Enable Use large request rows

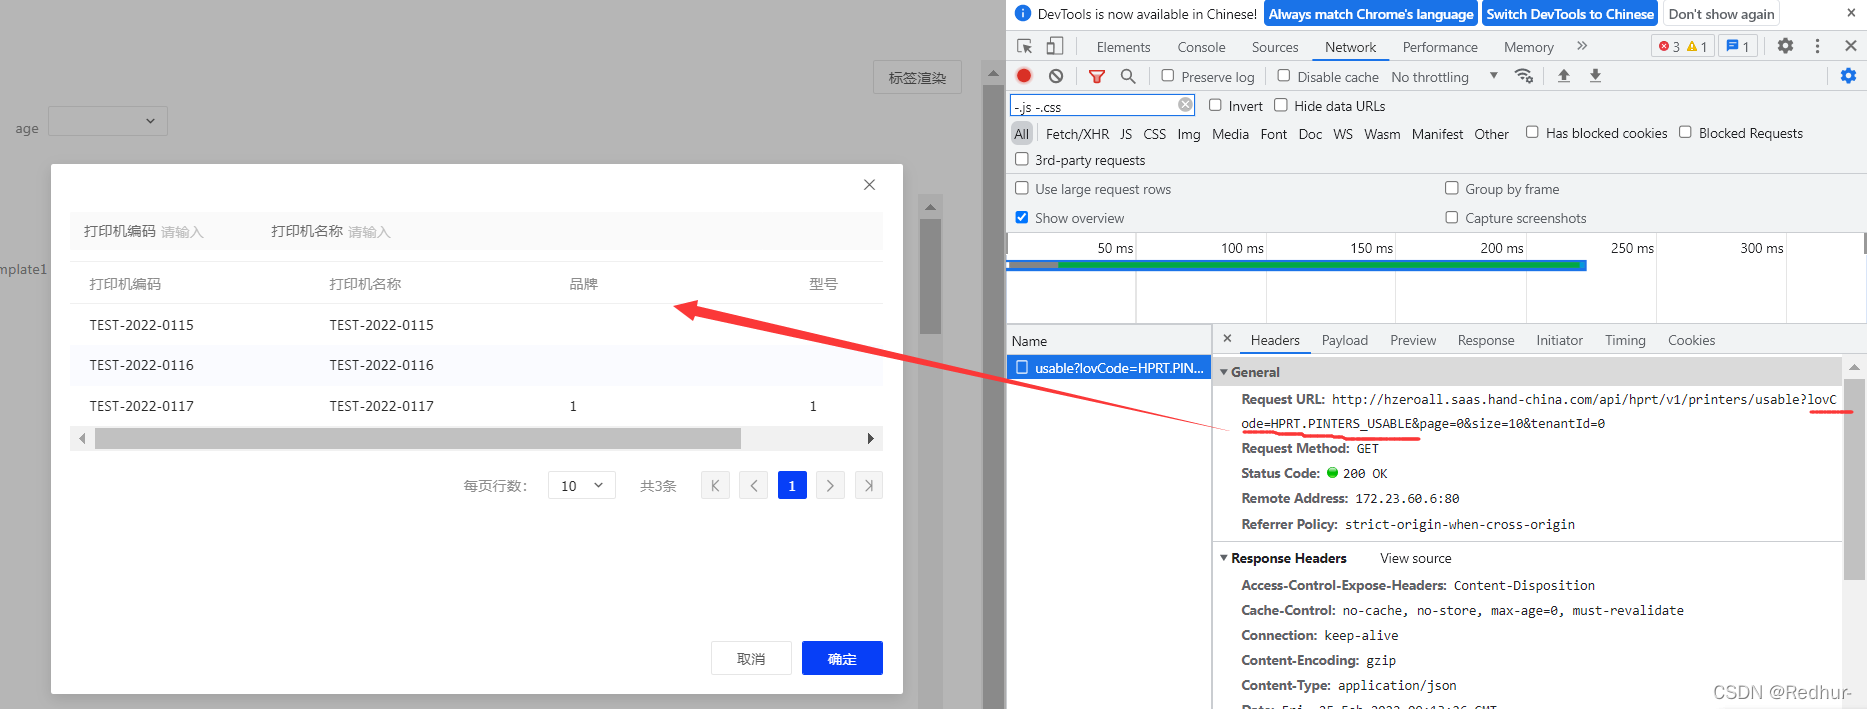point(1021,188)
